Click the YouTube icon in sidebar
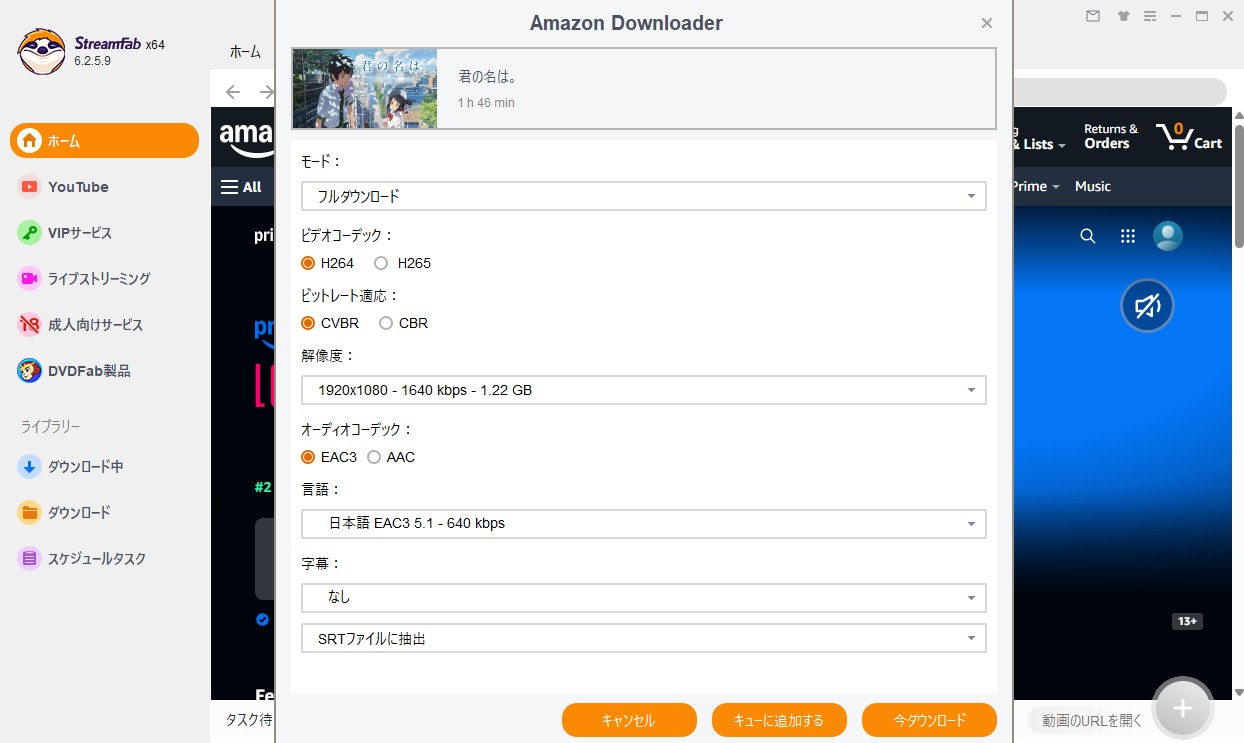 click(x=30, y=187)
